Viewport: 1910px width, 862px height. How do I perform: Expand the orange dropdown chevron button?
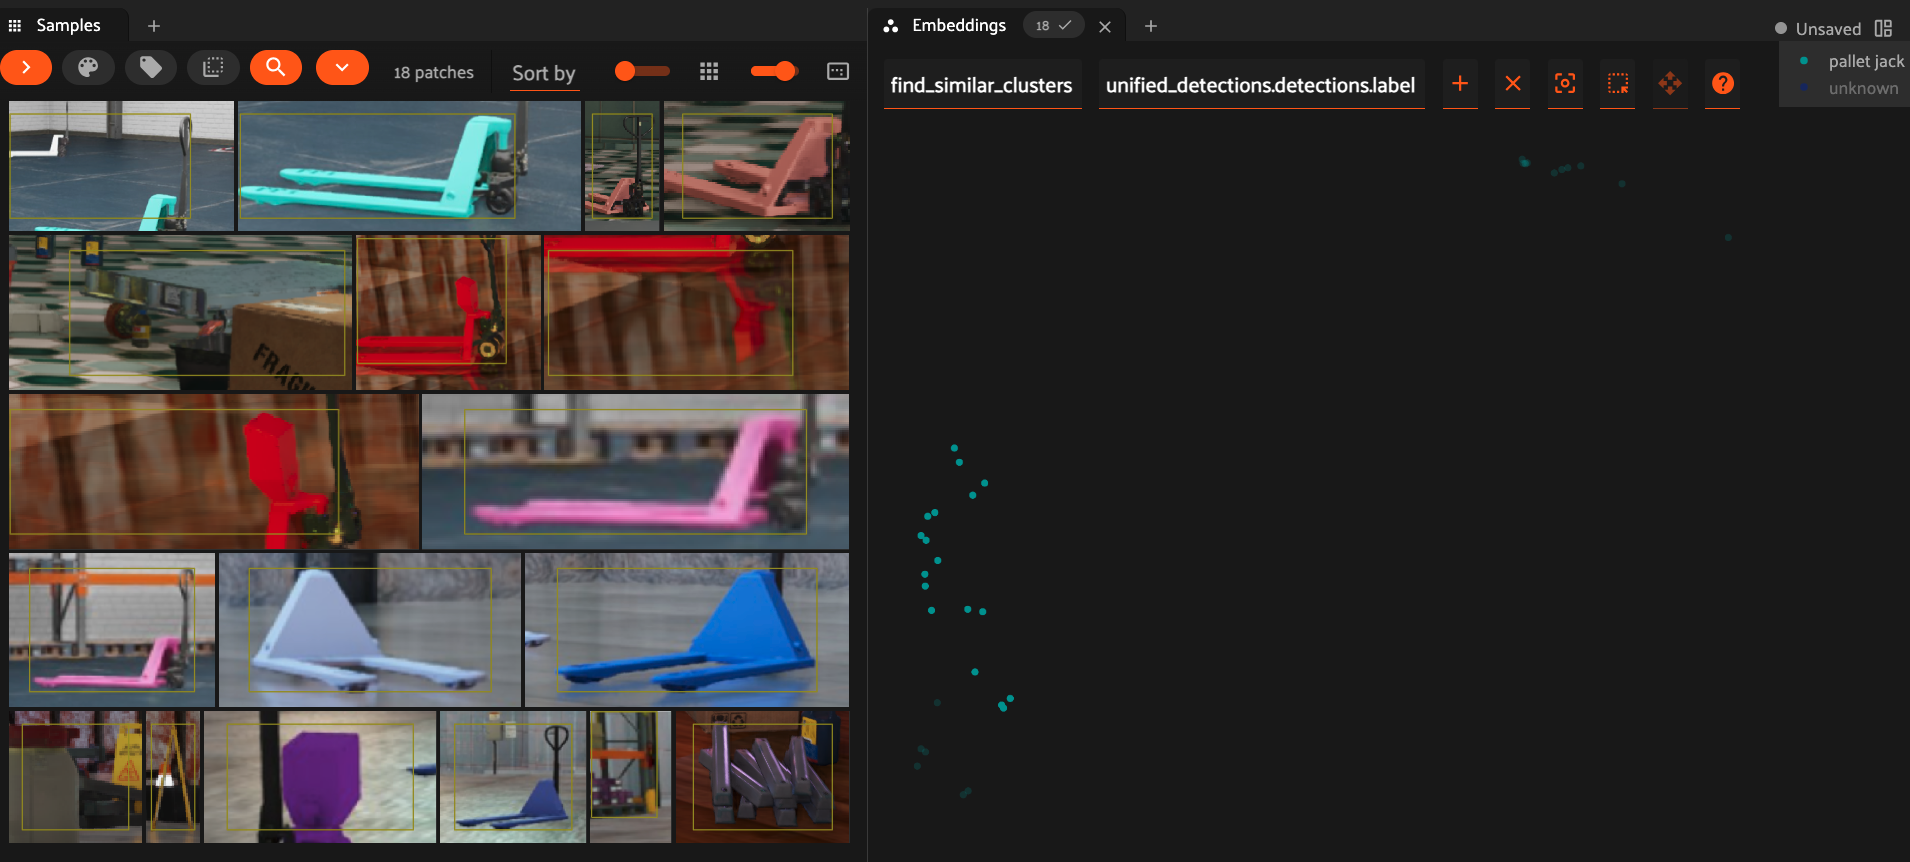coord(342,68)
